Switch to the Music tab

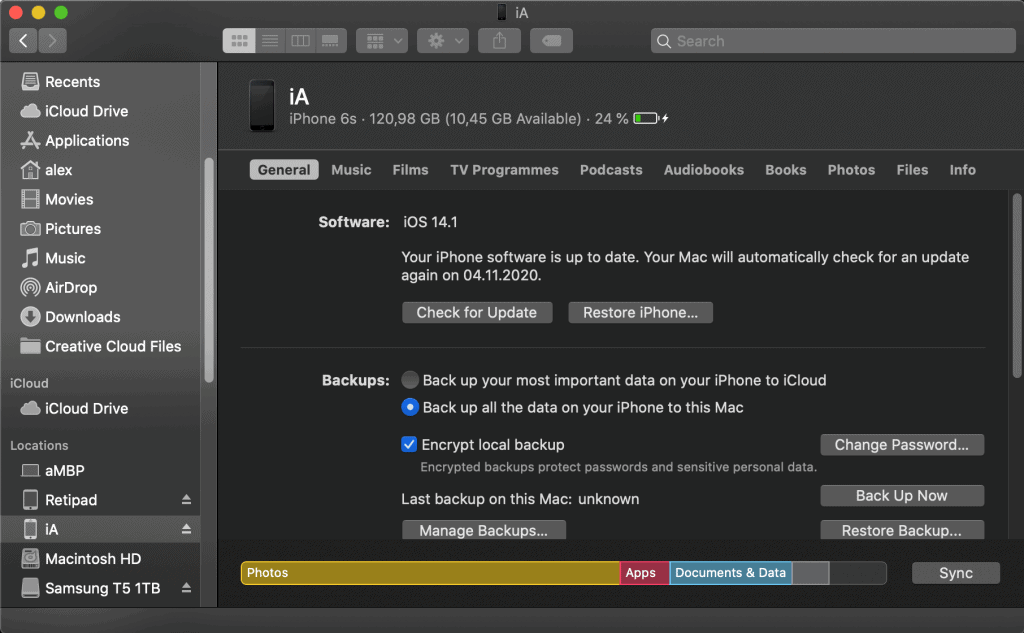pos(351,170)
